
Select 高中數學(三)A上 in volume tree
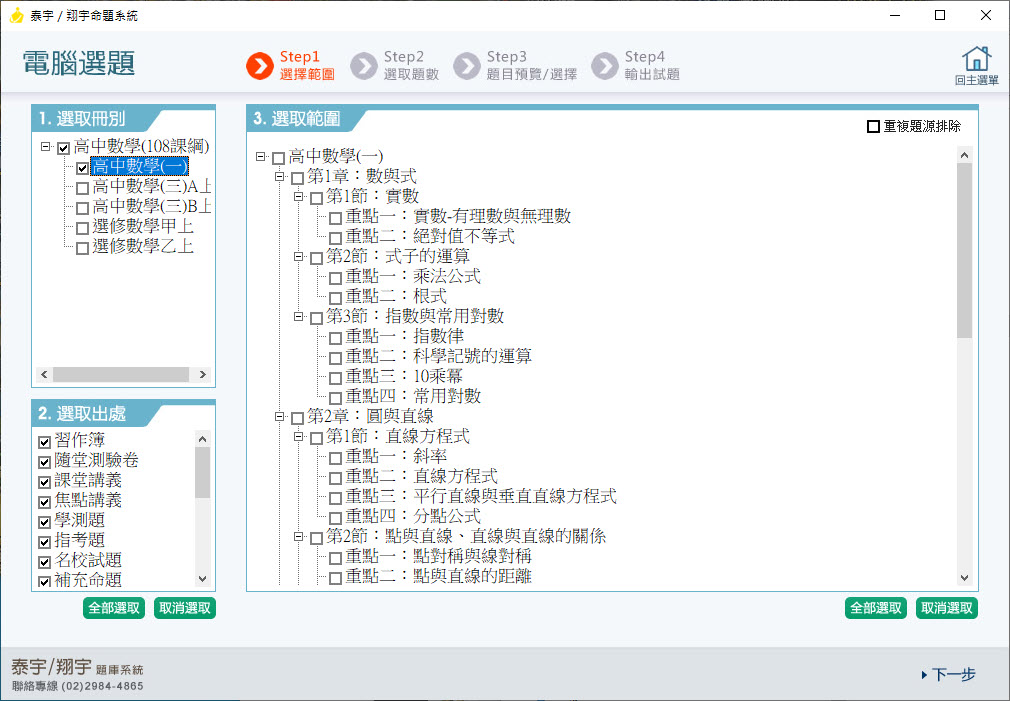click(152, 186)
